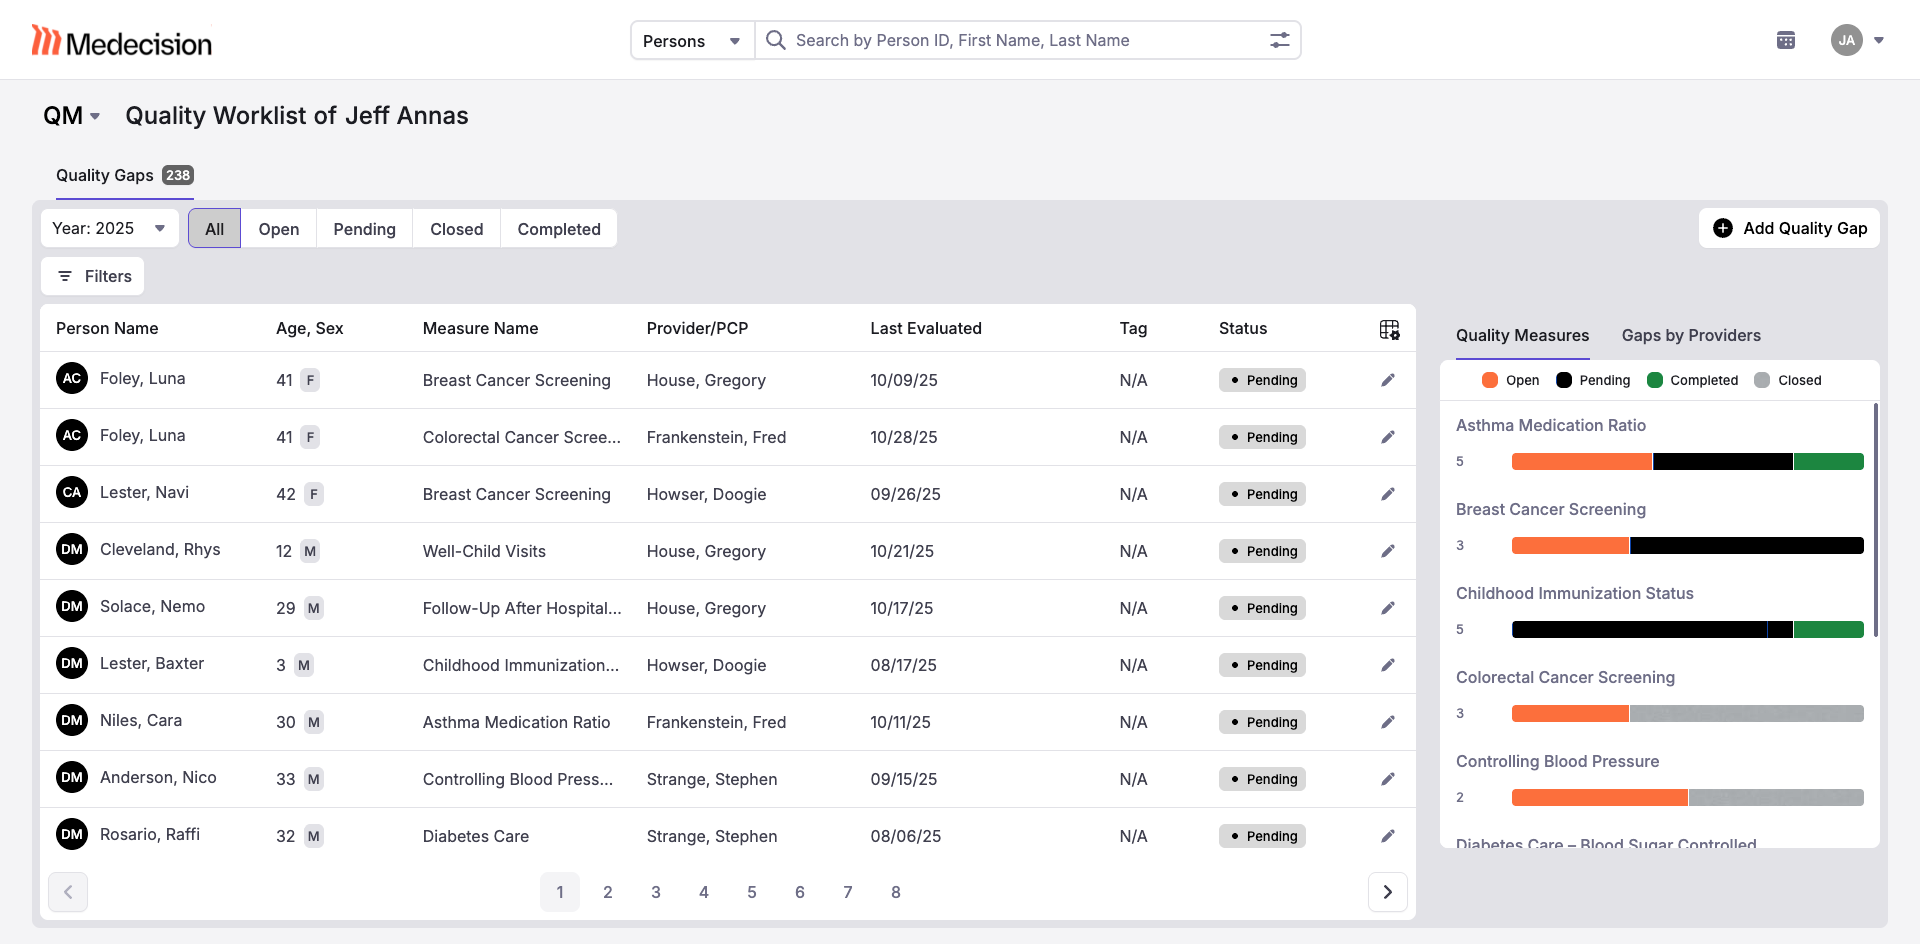Switch to Gaps by Providers tab
Viewport: 1920px width, 944px height.
[1690, 335]
